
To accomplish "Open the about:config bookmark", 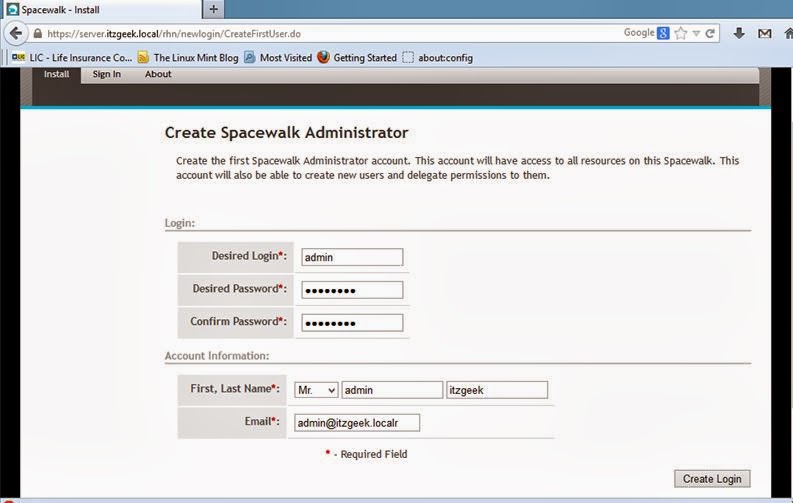I will tap(438, 58).
